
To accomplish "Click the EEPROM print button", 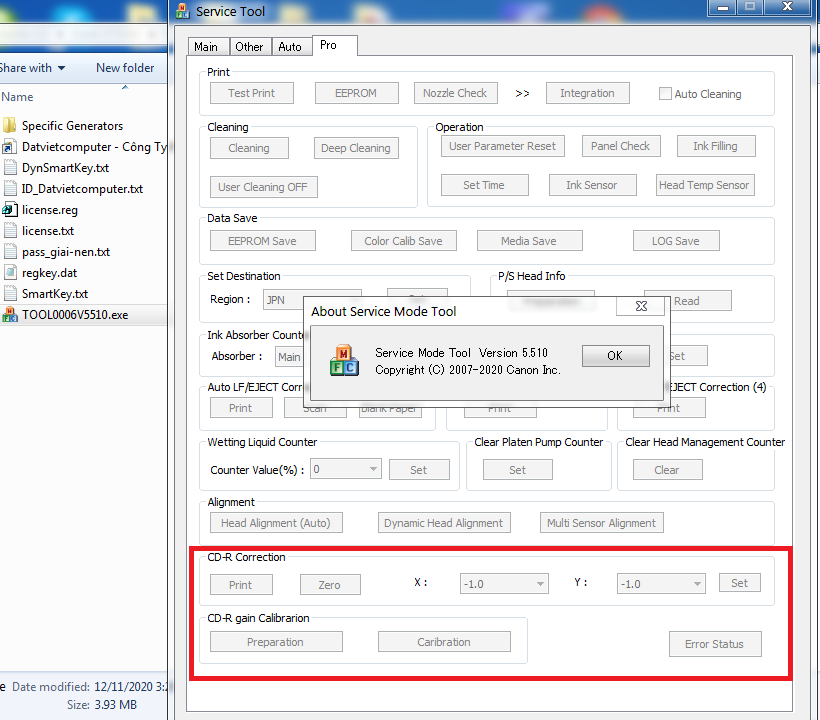I will point(356,93).
